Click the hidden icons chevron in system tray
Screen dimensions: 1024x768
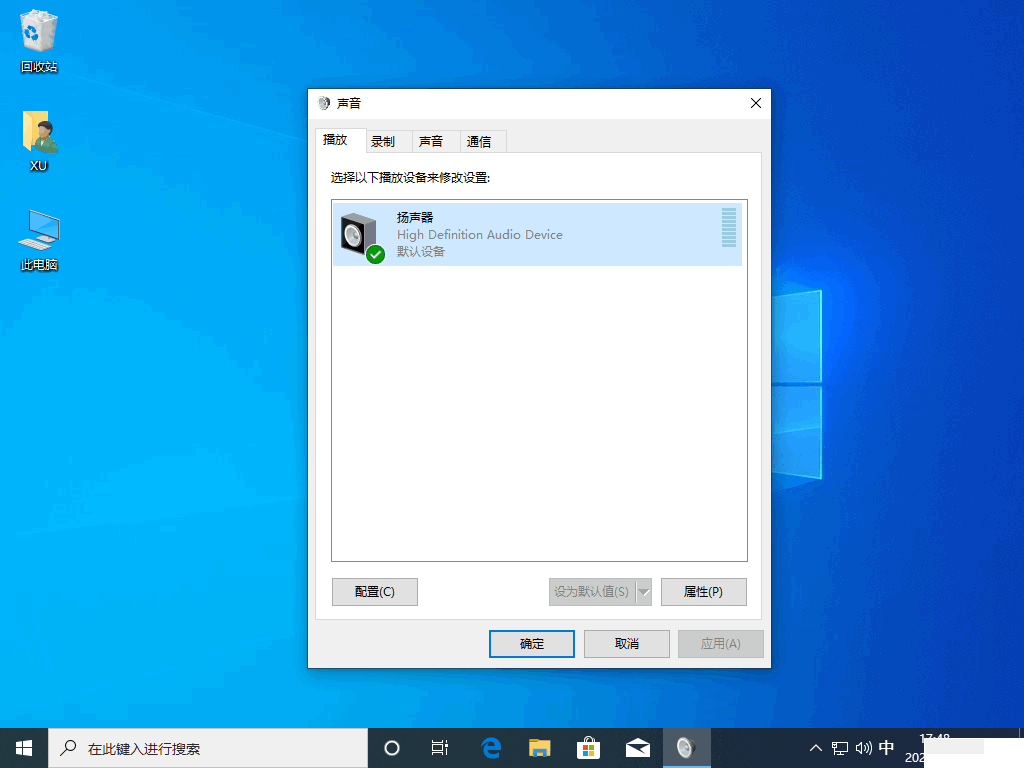click(816, 747)
